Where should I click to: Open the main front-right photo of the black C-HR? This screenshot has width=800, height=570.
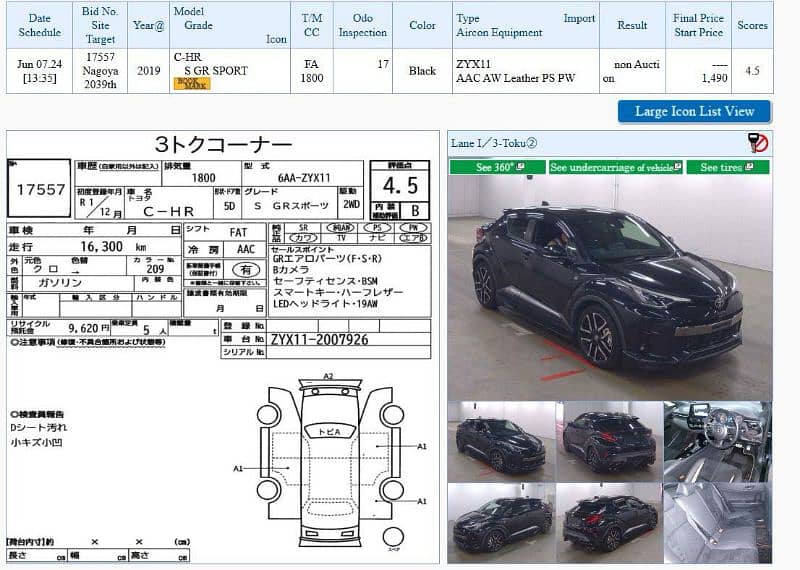click(x=610, y=288)
